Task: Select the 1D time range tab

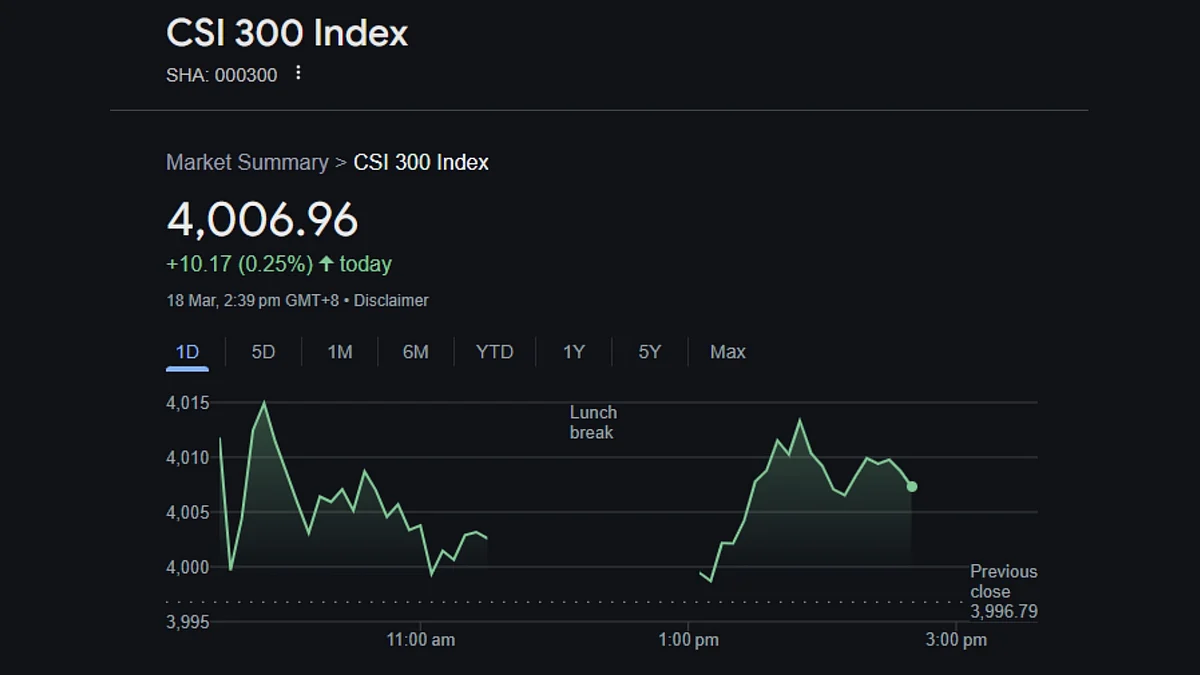Action: pos(187,352)
